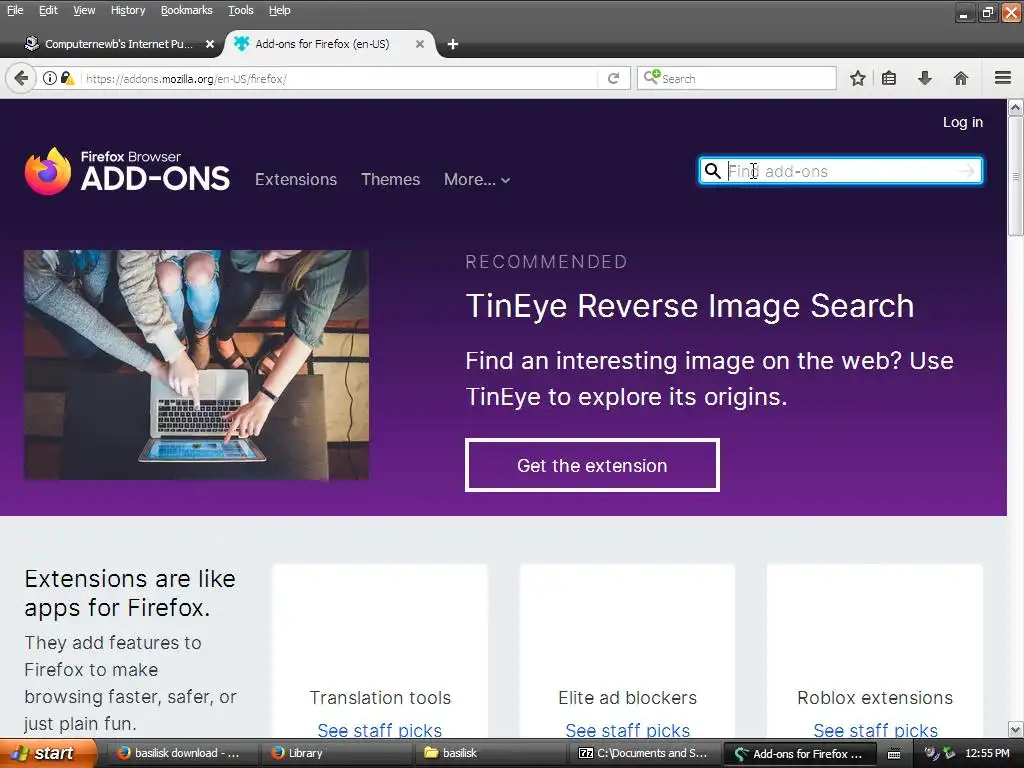Open the Edit menu
1024x768 pixels.
click(48, 10)
